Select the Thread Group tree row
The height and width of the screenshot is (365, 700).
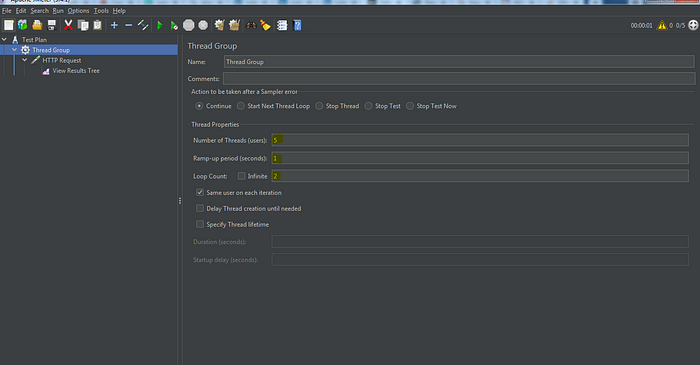coord(89,50)
